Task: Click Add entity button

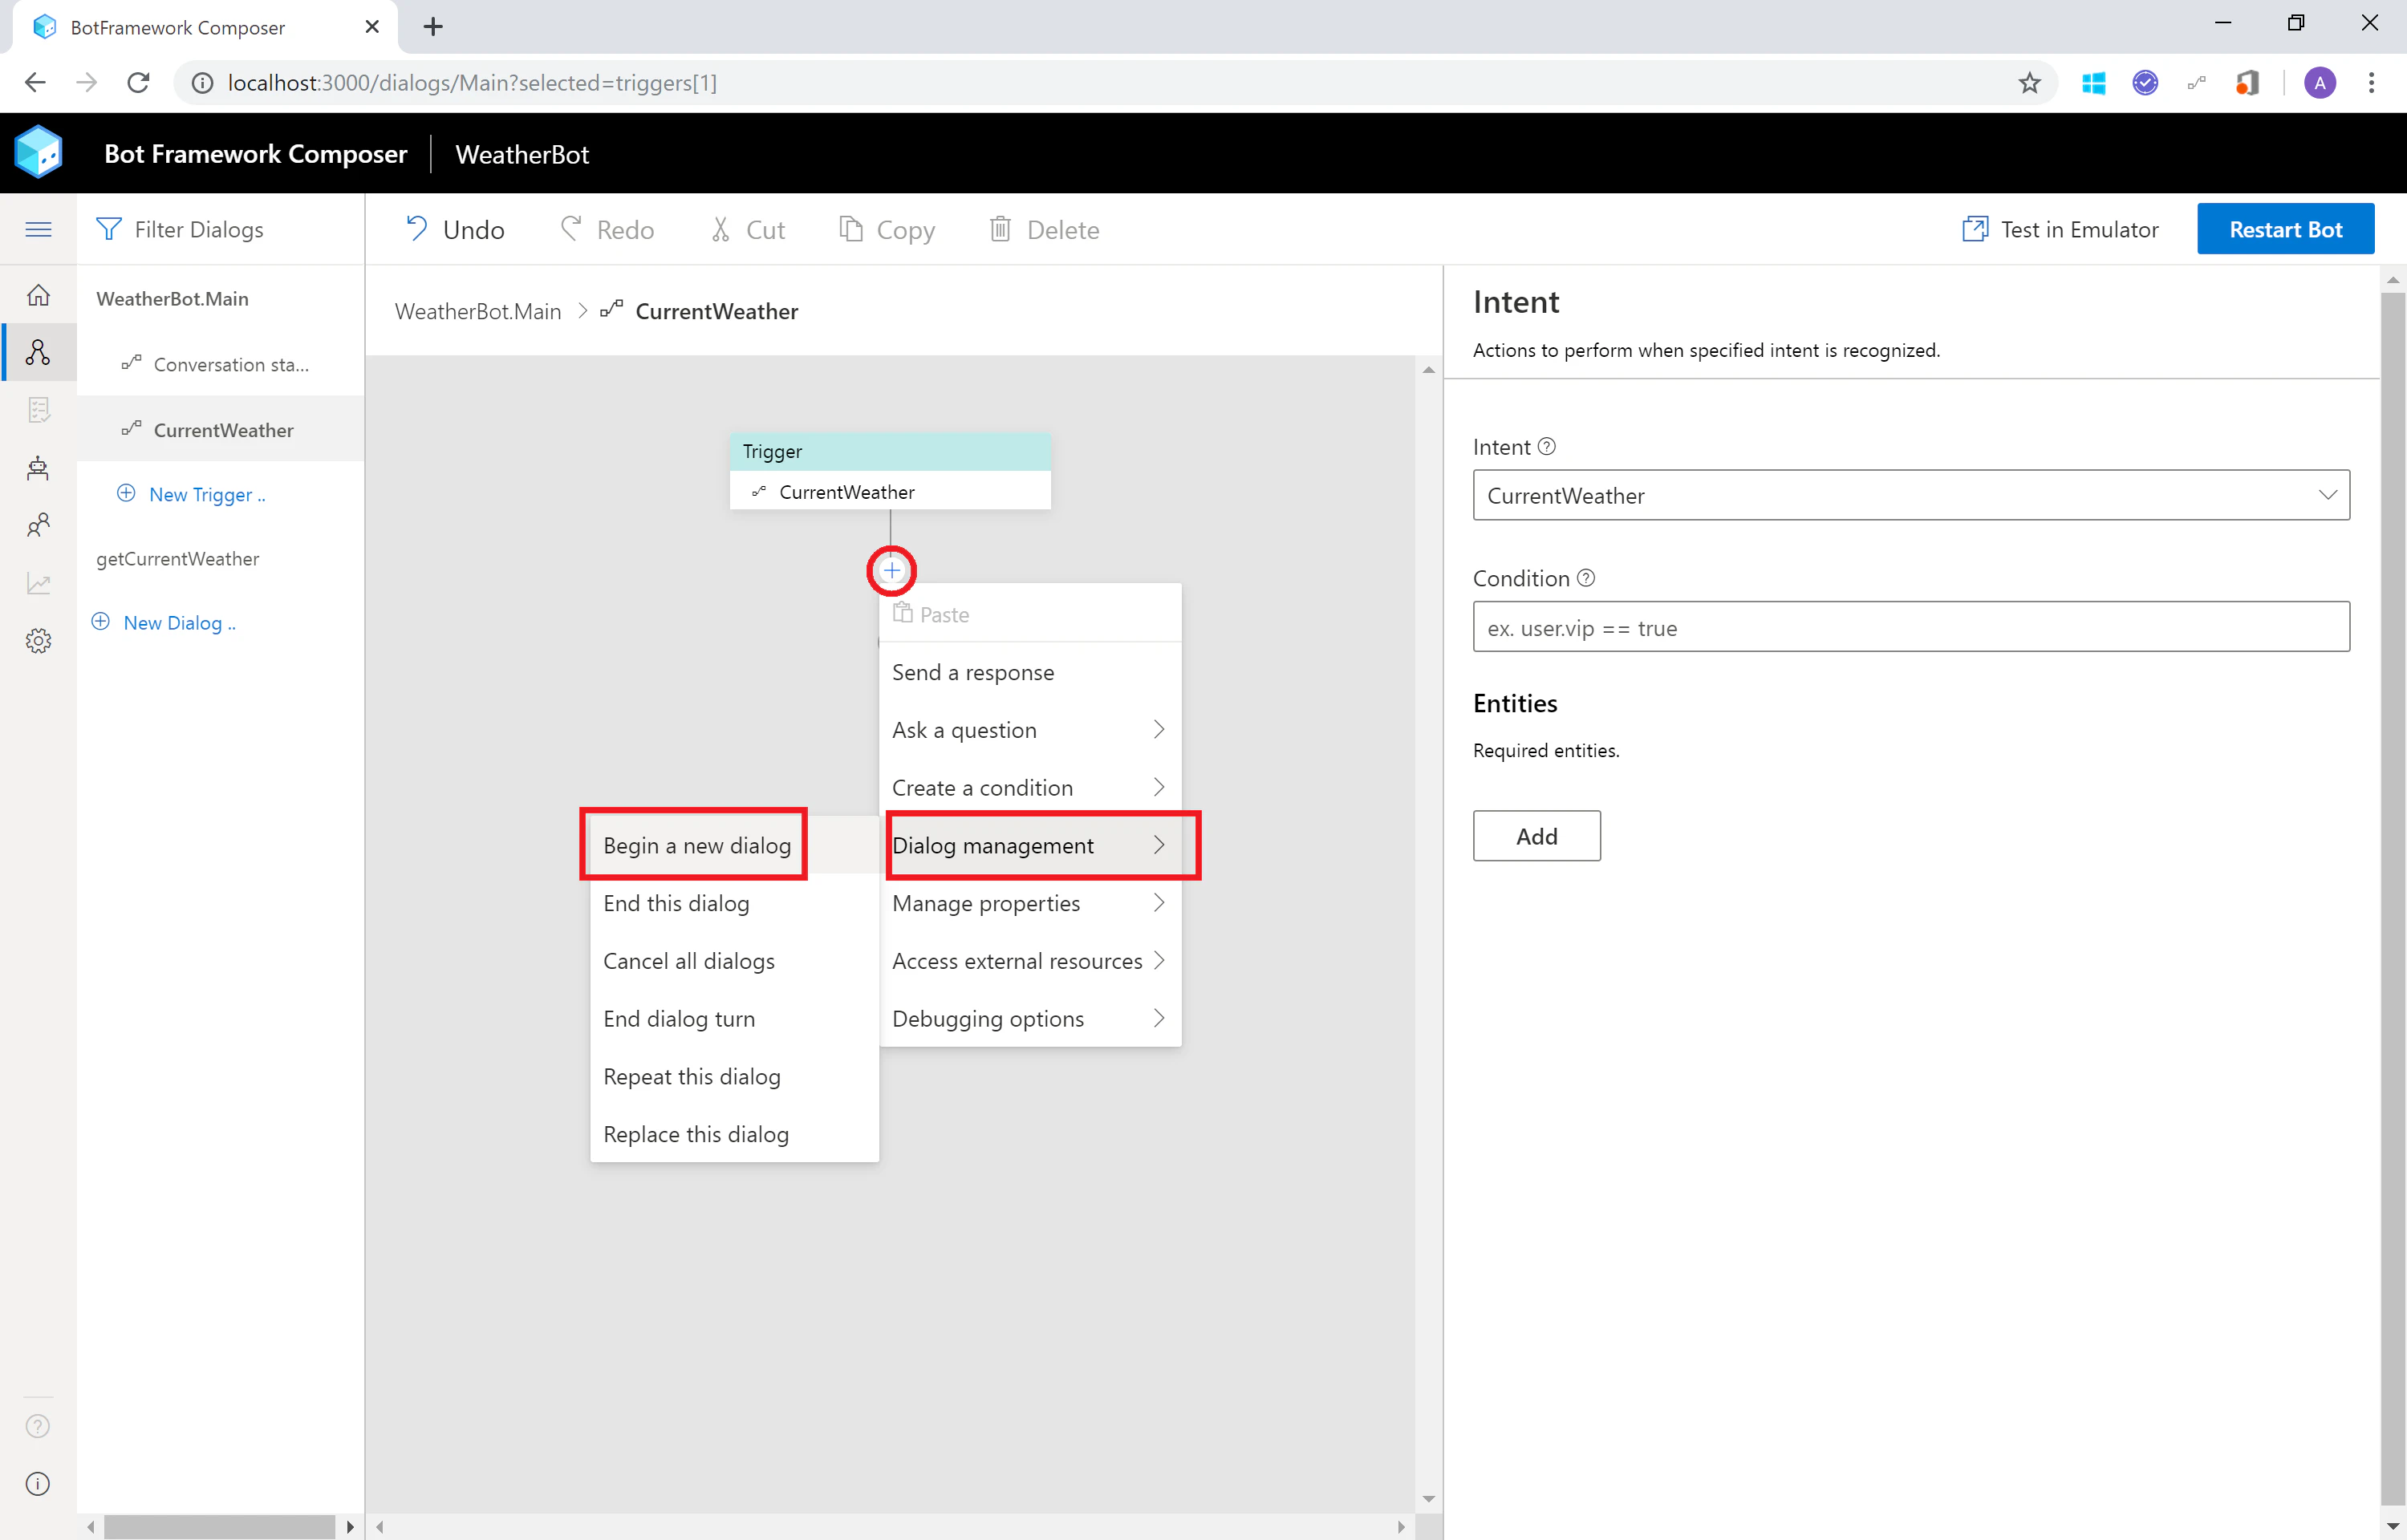Action: click(x=1536, y=836)
